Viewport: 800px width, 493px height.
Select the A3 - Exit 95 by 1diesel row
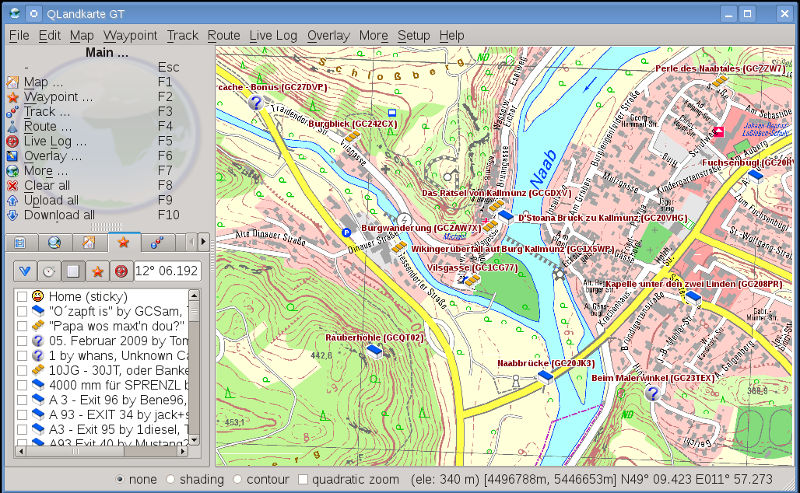pyautogui.click(x=102, y=430)
